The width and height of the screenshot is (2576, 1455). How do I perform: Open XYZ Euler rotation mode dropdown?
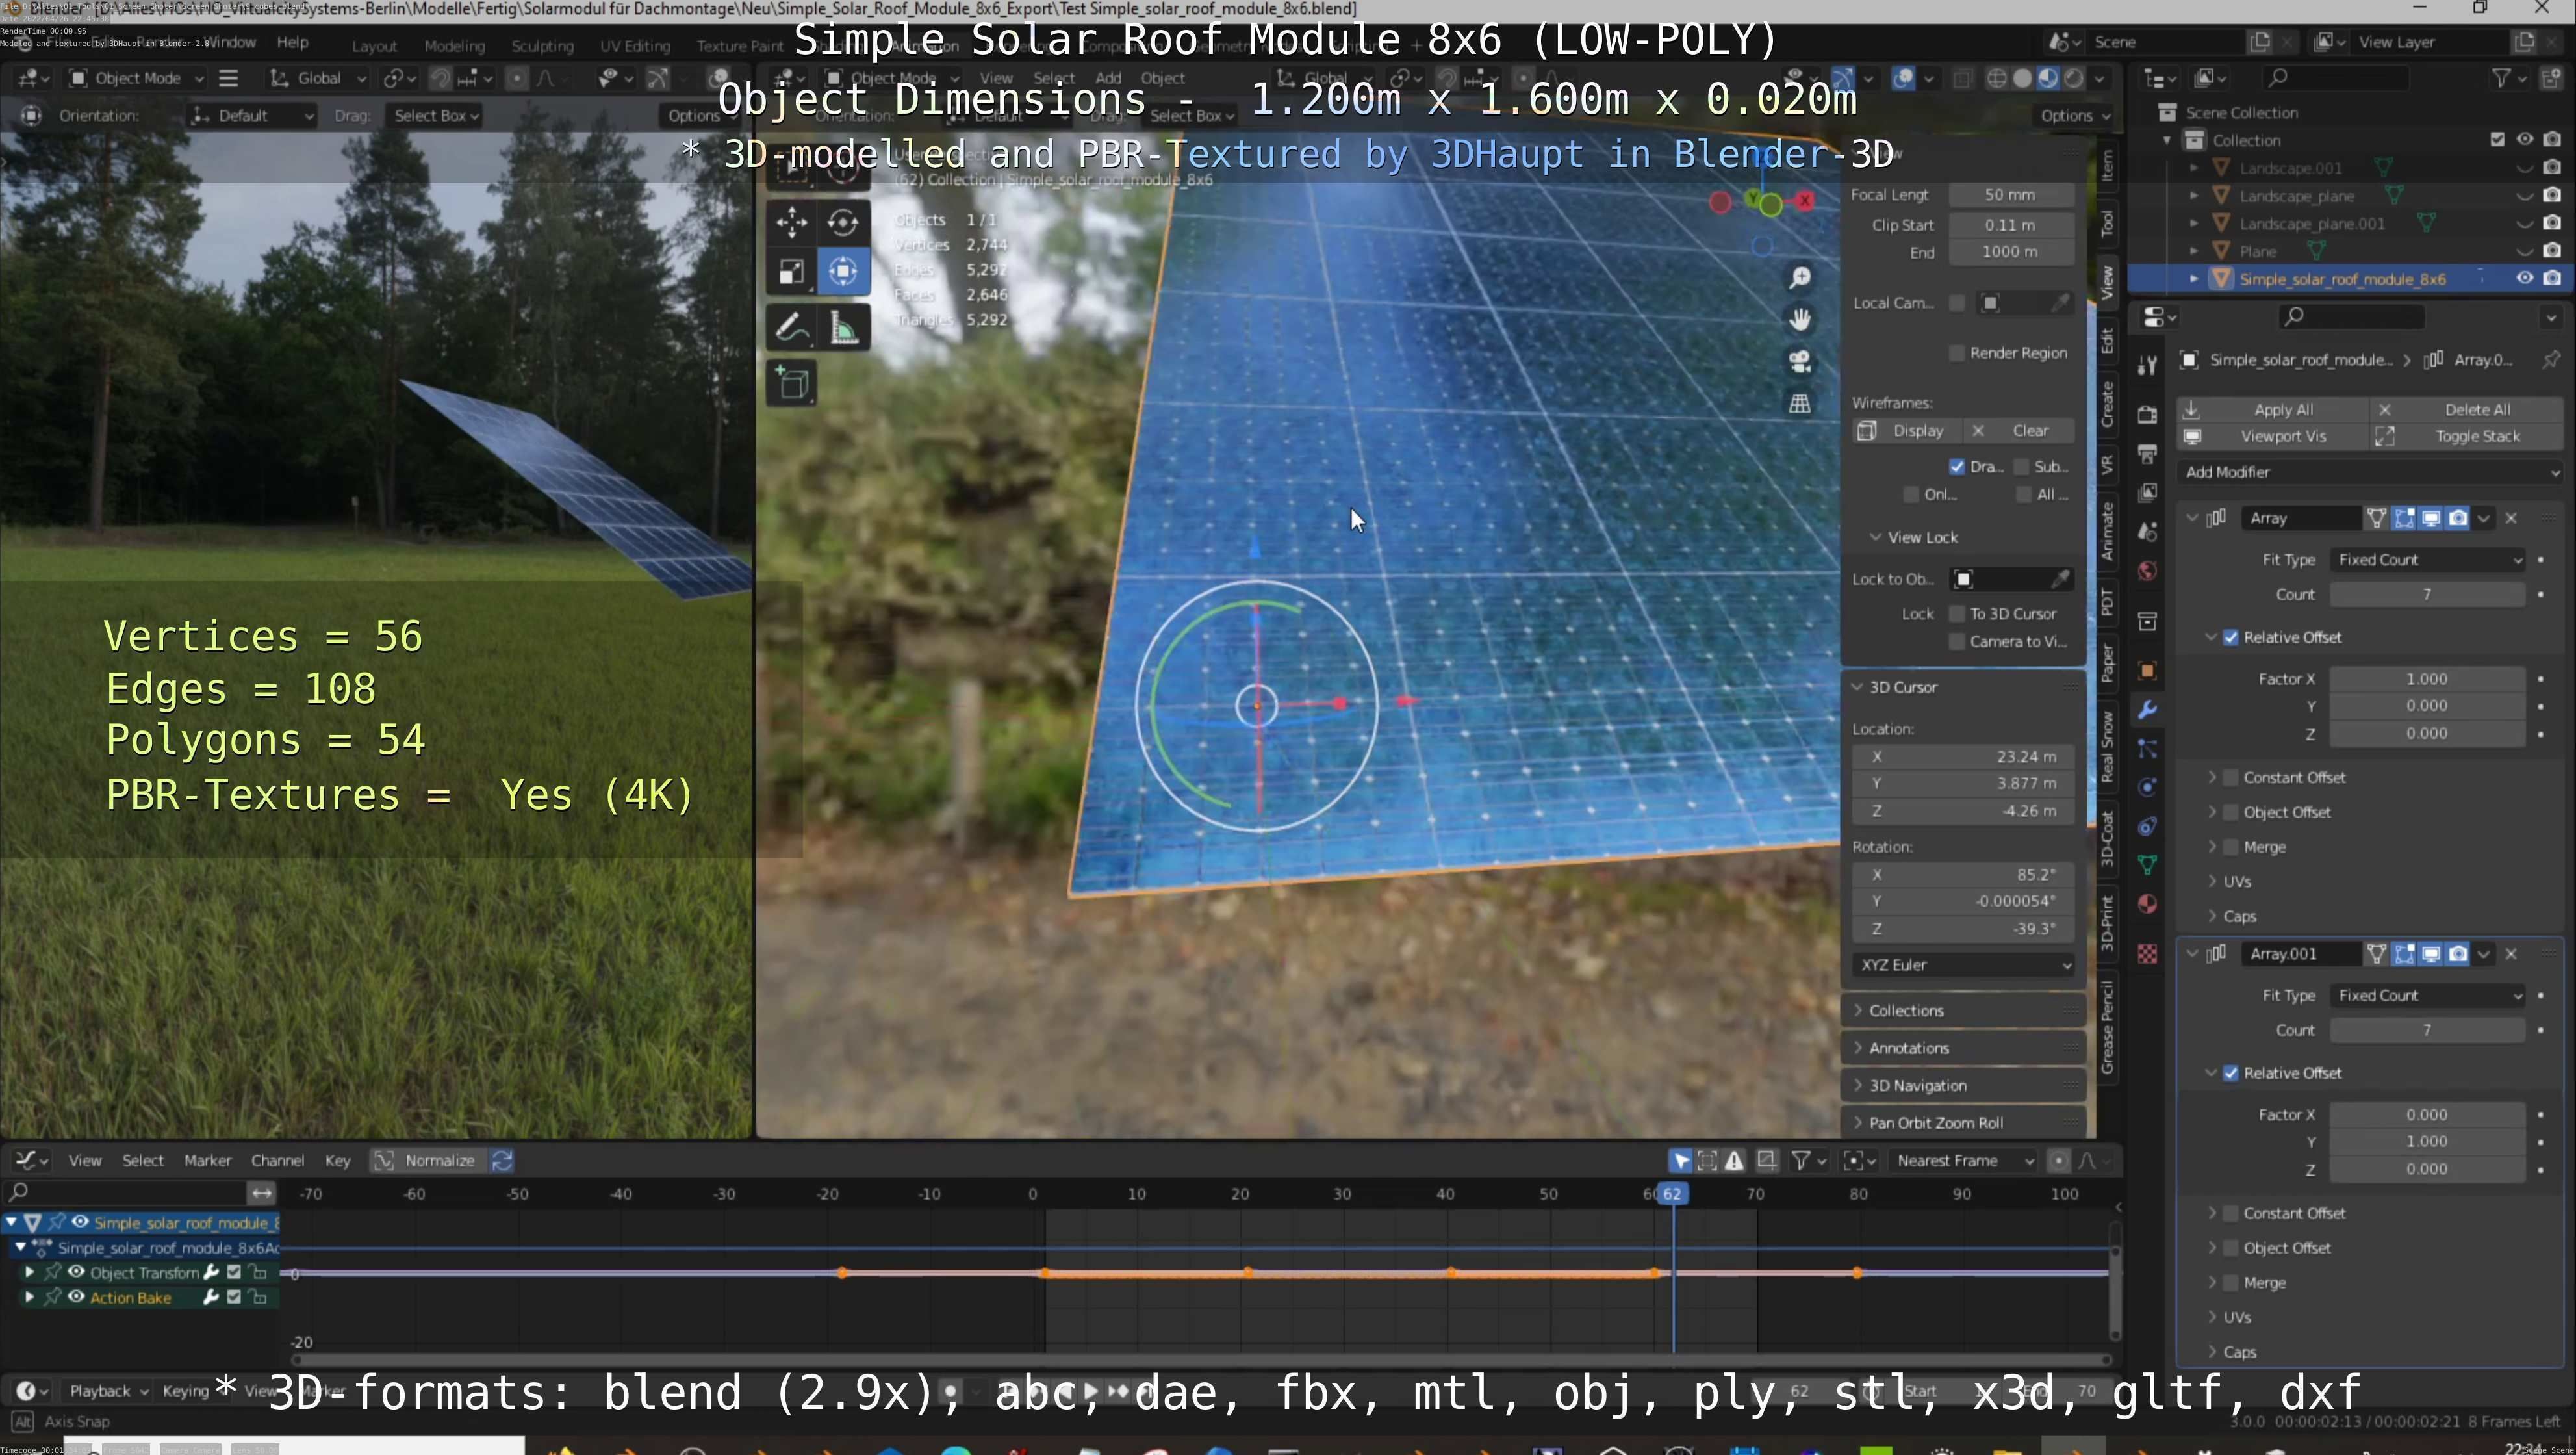(x=1963, y=965)
